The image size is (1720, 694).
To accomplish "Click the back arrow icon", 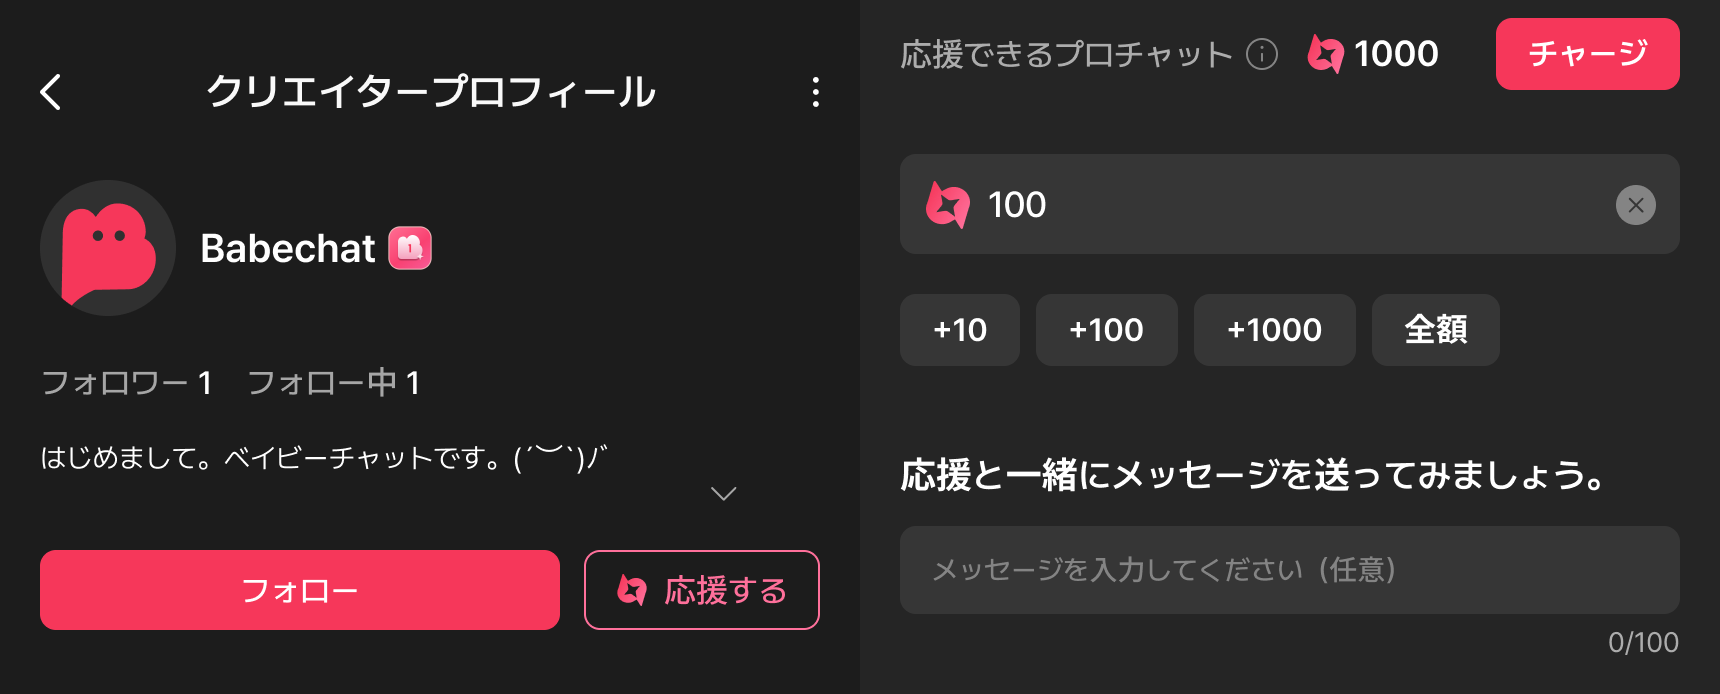I will coord(51,92).
